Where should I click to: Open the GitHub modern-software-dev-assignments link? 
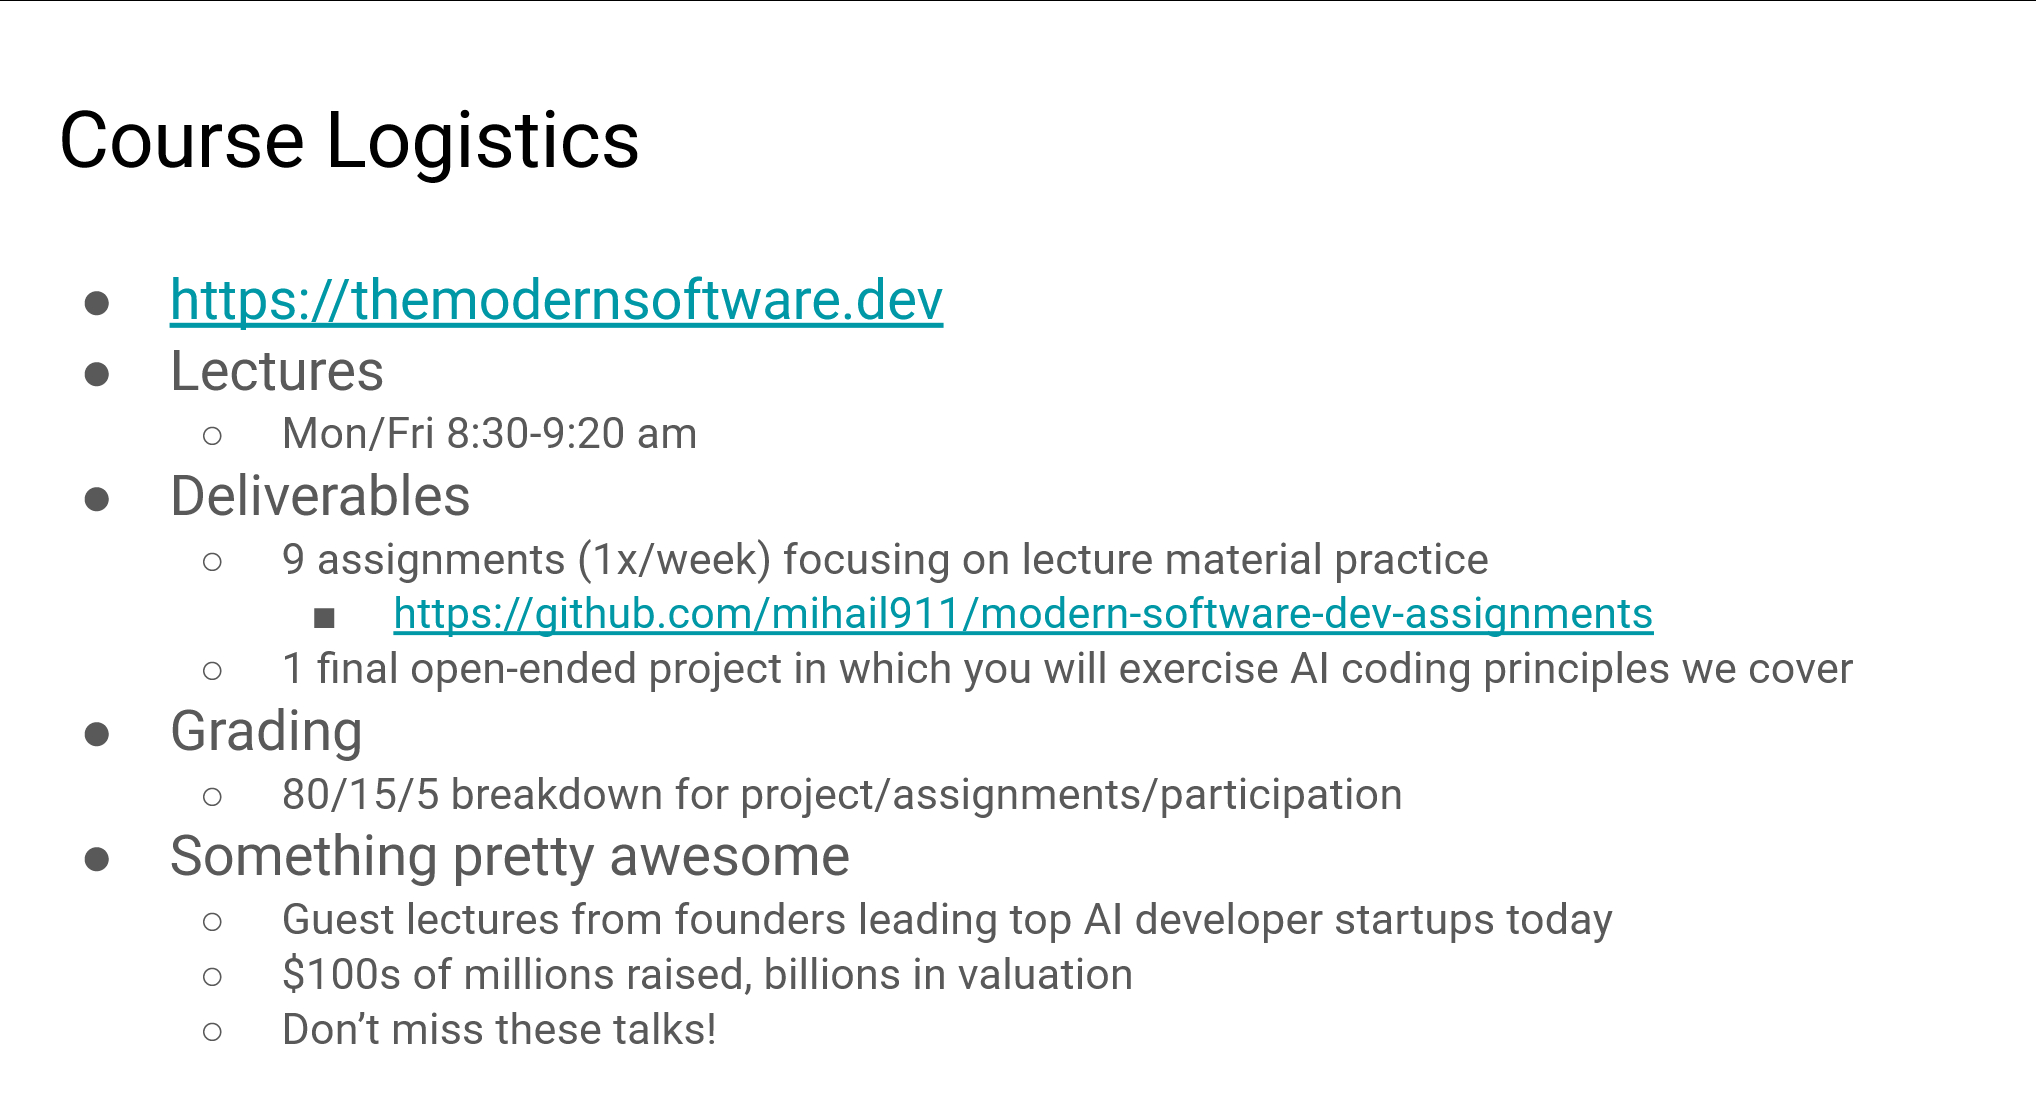[1022, 614]
